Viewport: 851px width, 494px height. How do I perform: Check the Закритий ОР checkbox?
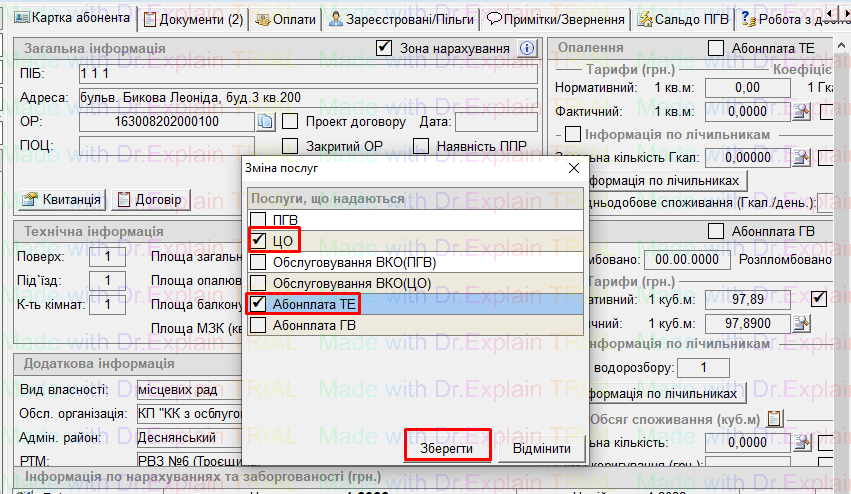pos(291,147)
